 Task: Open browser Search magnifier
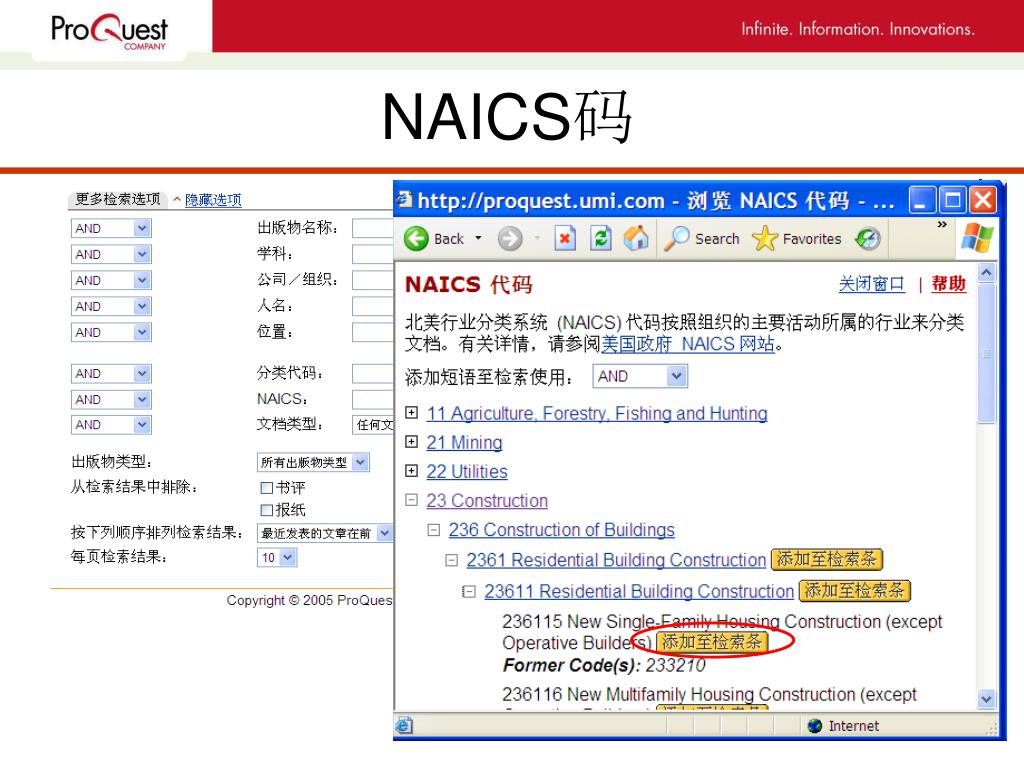pyautogui.click(x=701, y=239)
